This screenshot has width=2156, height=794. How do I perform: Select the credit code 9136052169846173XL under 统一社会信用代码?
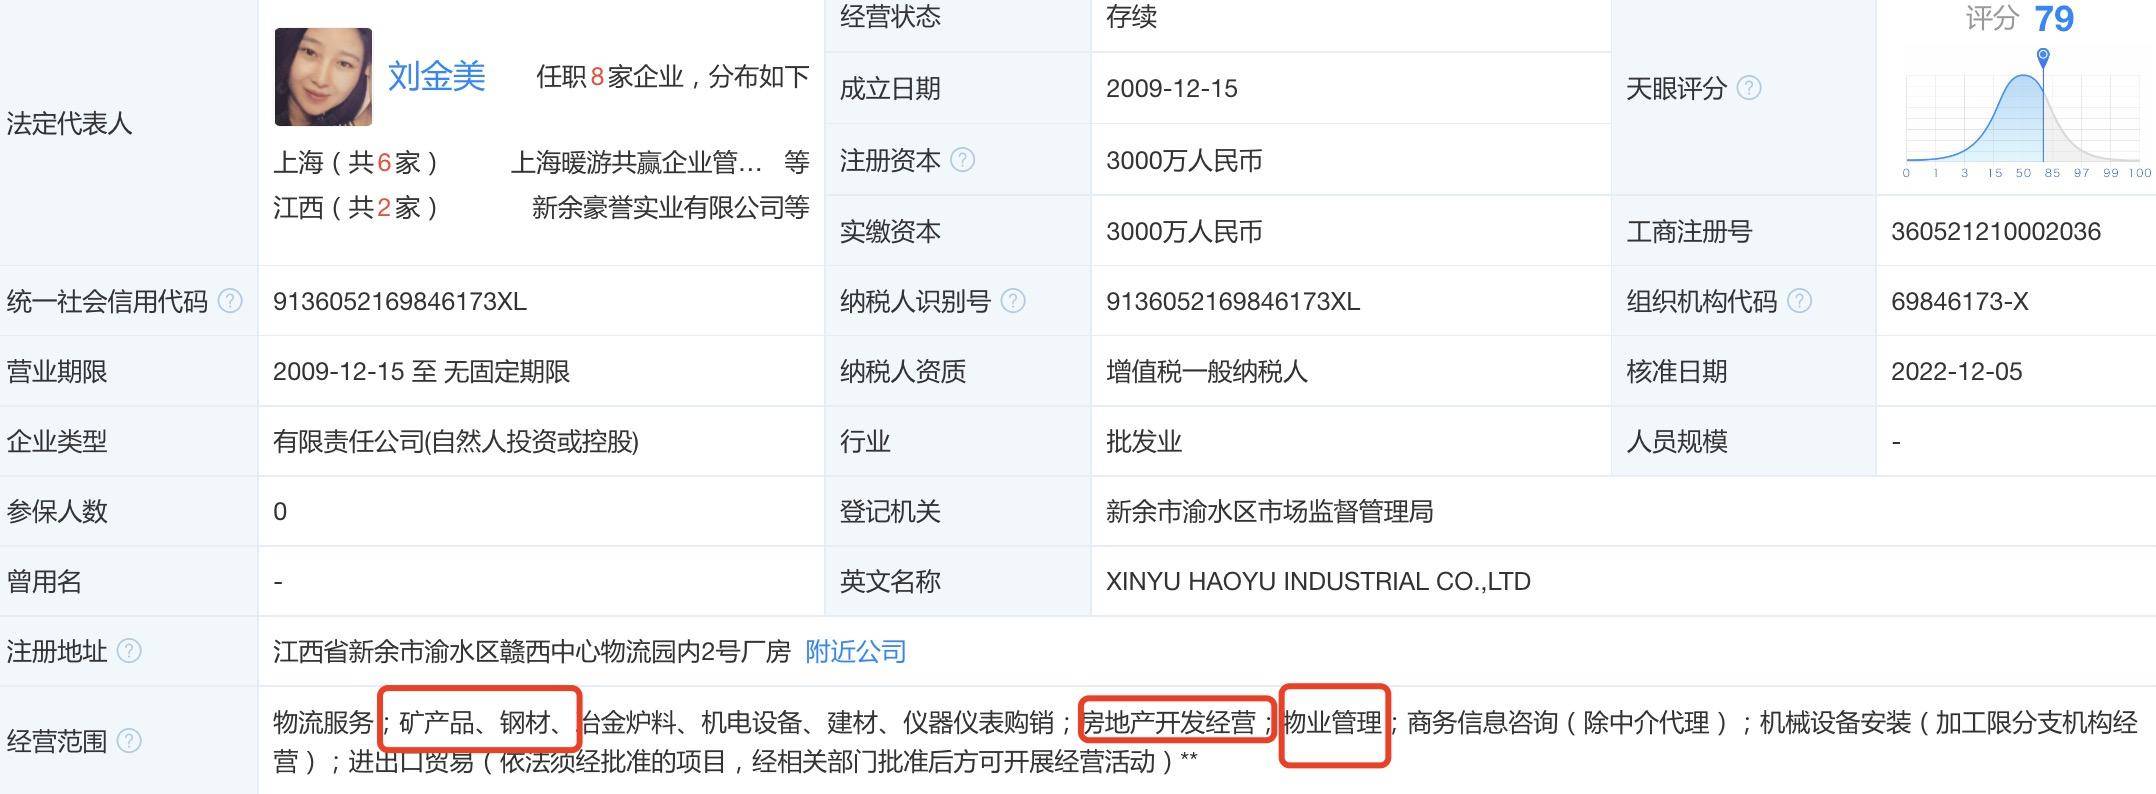tap(400, 302)
